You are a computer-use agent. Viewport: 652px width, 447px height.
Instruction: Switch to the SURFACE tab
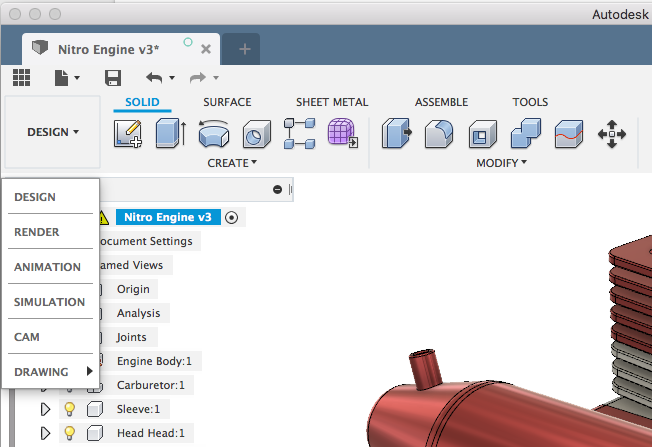[x=227, y=102]
